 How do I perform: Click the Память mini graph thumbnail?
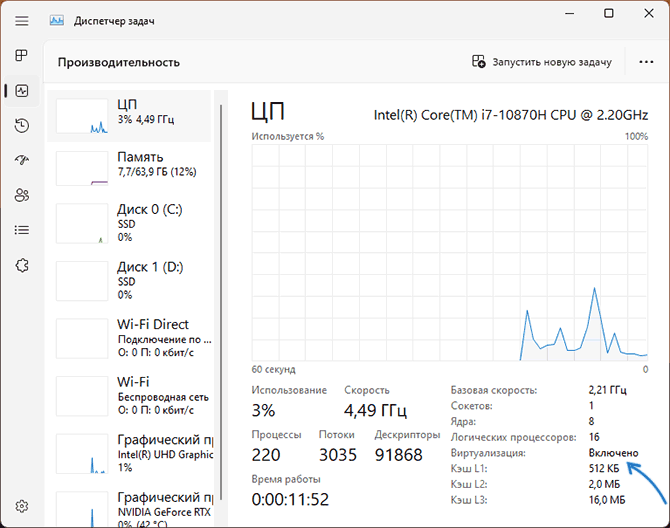pyautogui.click(x=82, y=168)
